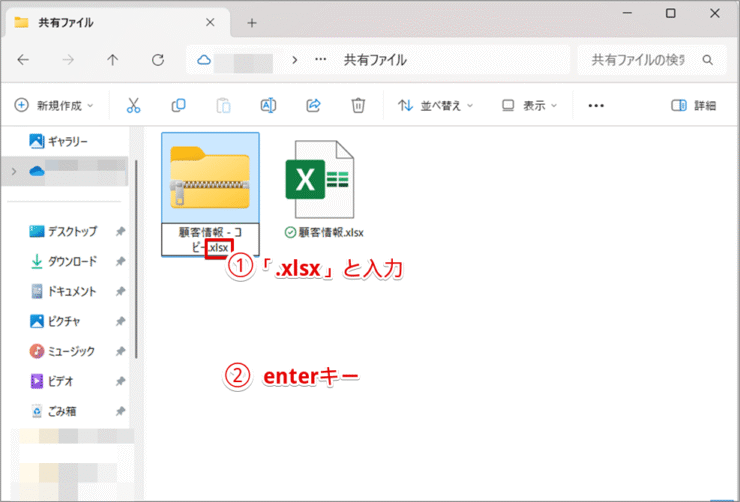This screenshot has width=740, height=502.
Task: Click the address bar chevron arrow
Action: 295,60
